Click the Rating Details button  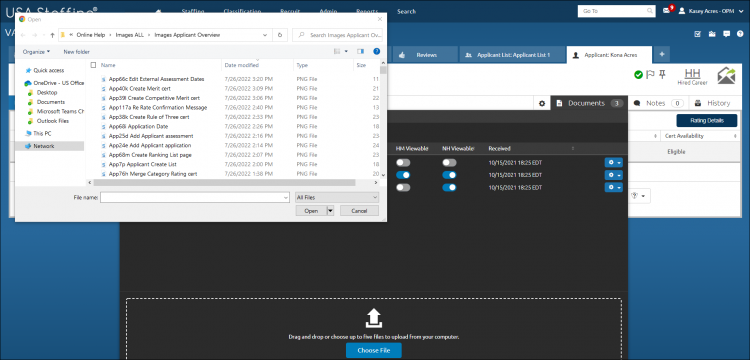tap(706, 120)
